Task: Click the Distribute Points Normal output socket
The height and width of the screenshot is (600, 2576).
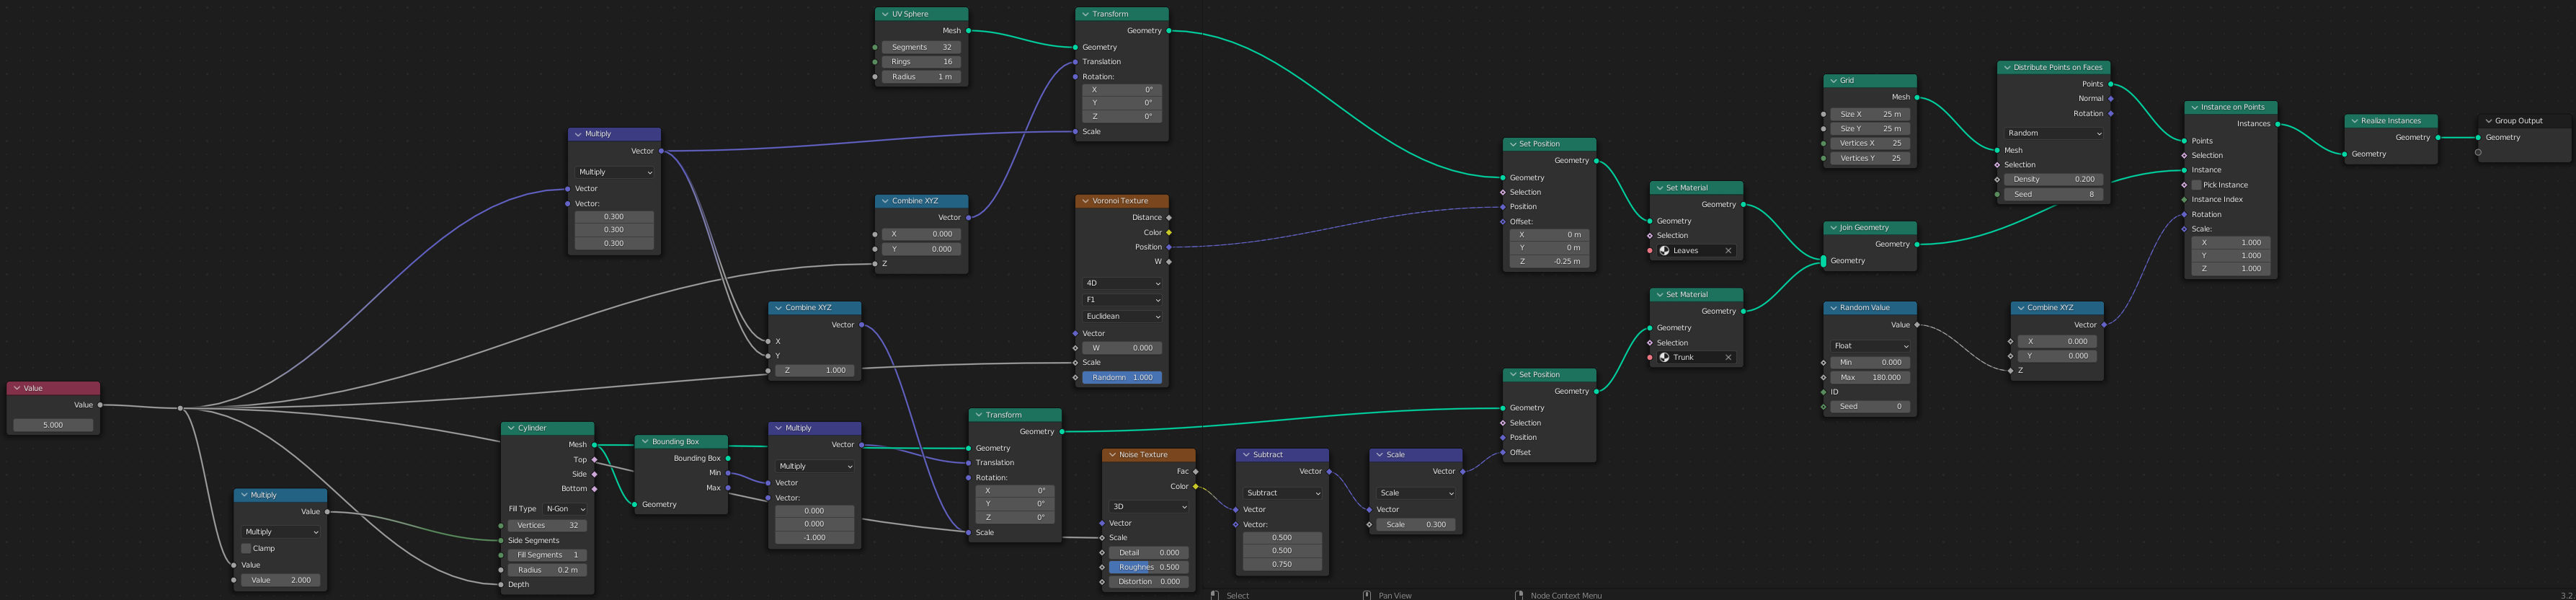Action: tap(2111, 99)
